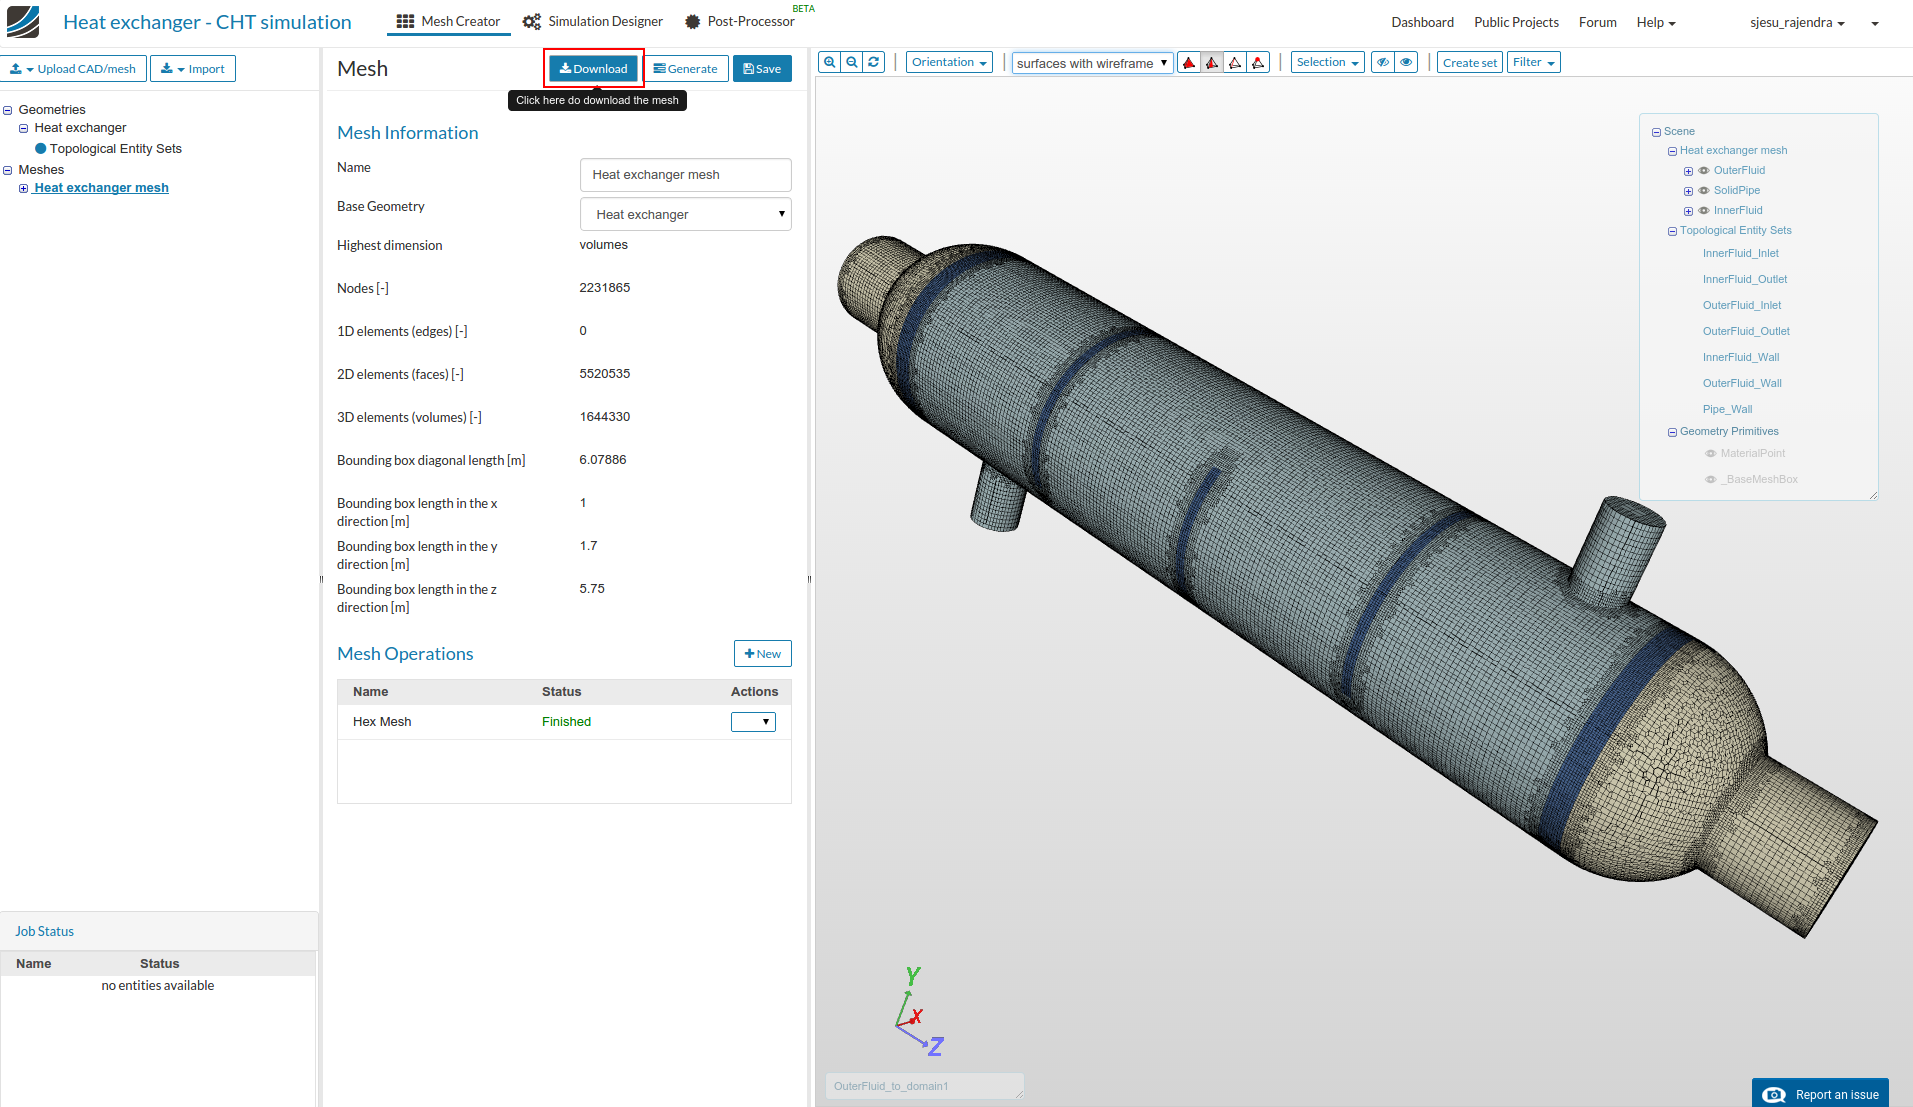Click the last pyramid render mode icon
The image size is (1913, 1107).
coord(1258,63)
